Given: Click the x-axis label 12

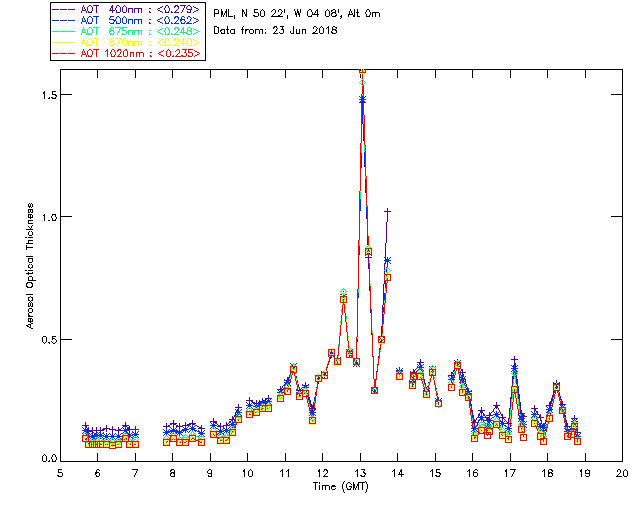Looking at the screenshot, I should pos(322,473).
